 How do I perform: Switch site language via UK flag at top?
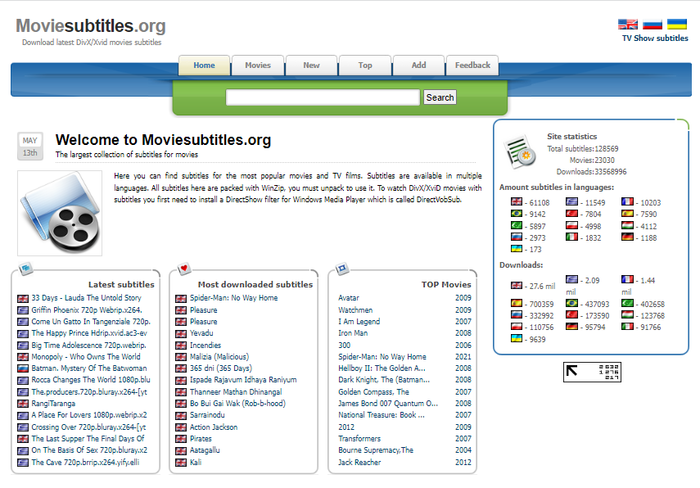click(628, 24)
